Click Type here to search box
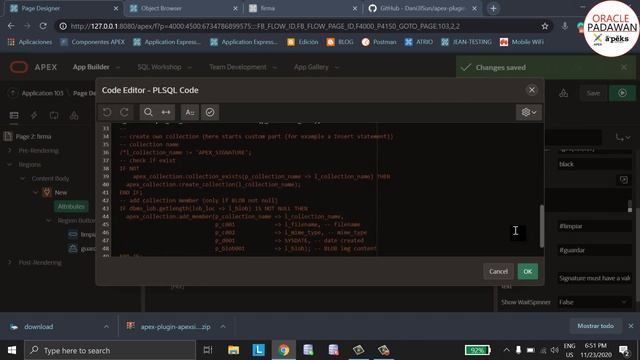This screenshot has width=640, height=360. pyautogui.click(x=110, y=350)
